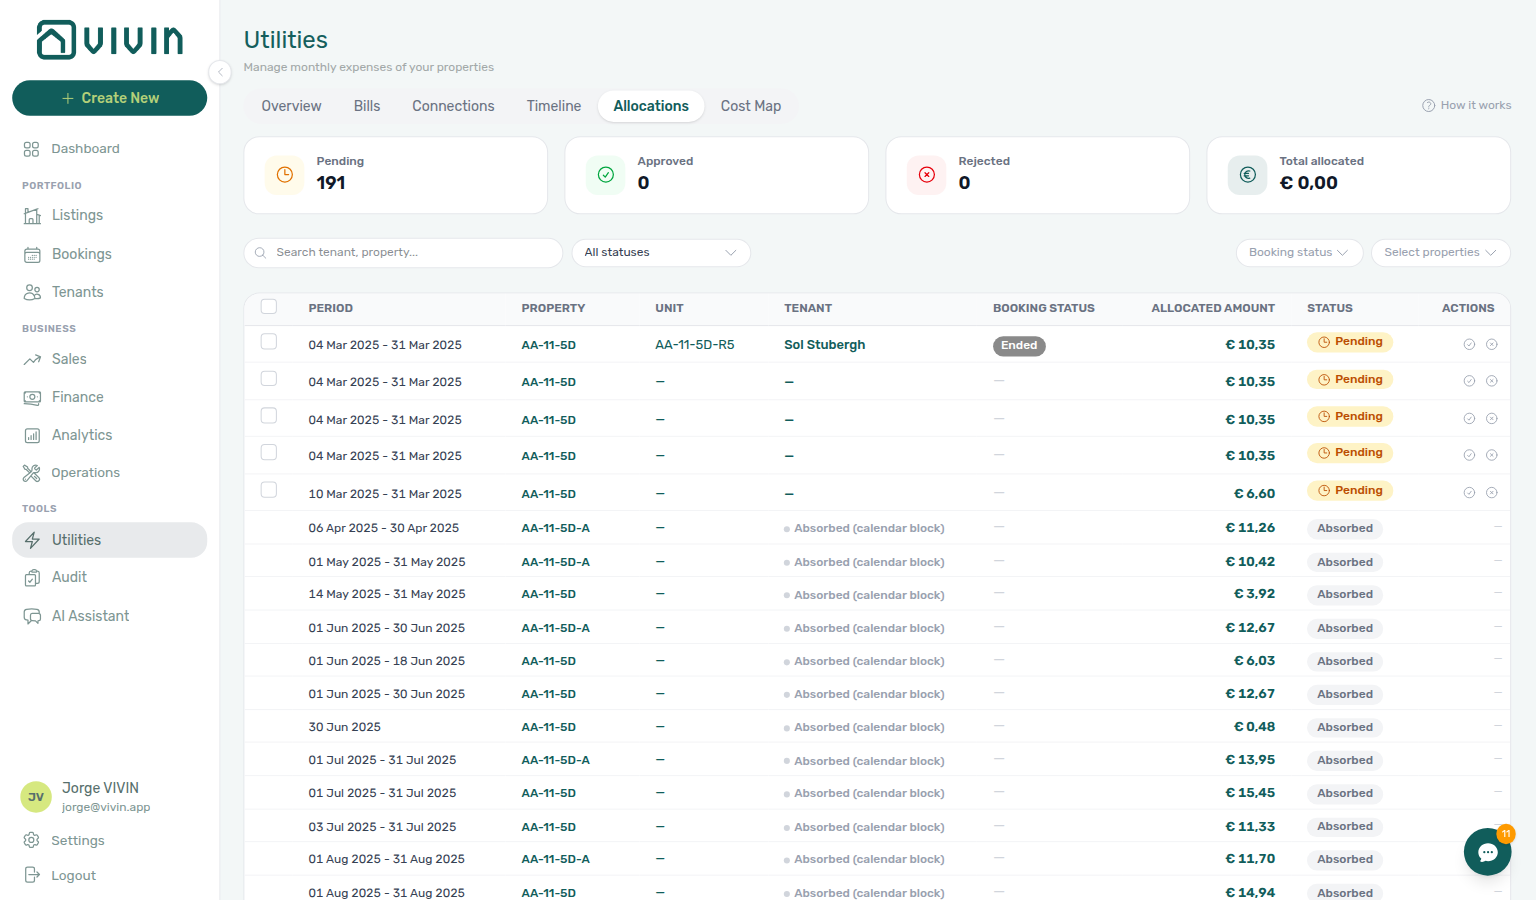Go to Dashboard in sidebar
This screenshot has width=1536, height=900.
pyautogui.click(x=109, y=149)
